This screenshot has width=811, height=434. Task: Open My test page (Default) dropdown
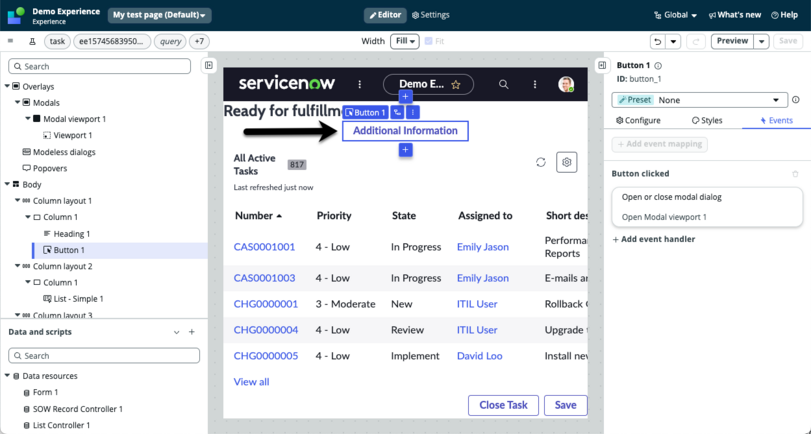(x=159, y=15)
